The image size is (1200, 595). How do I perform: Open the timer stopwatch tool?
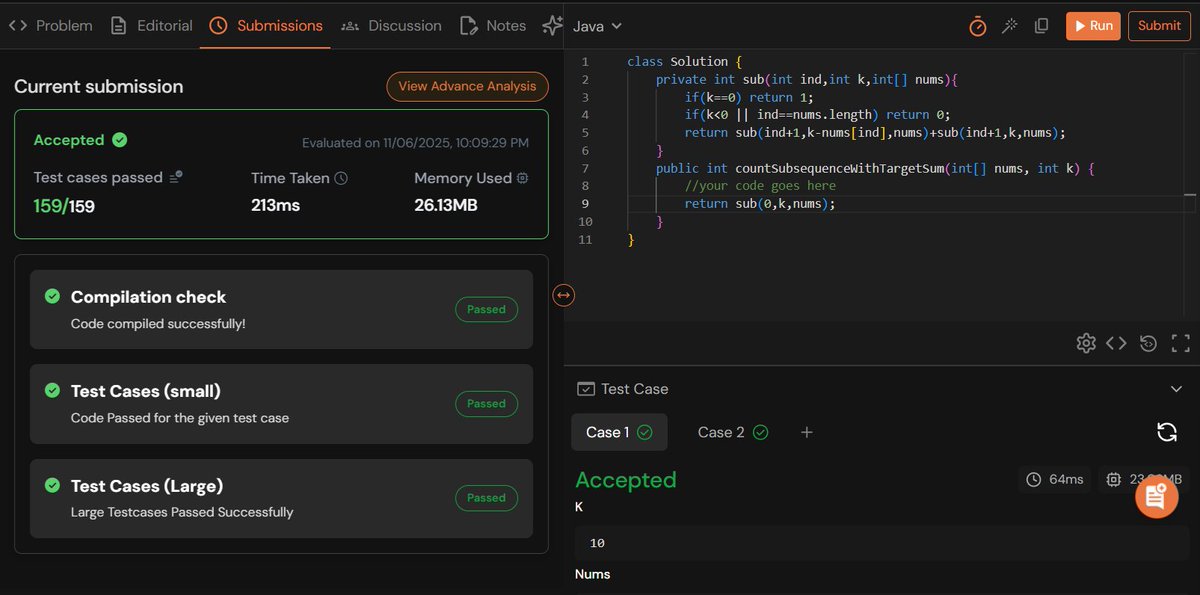pyautogui.click(x=977, y=26)
